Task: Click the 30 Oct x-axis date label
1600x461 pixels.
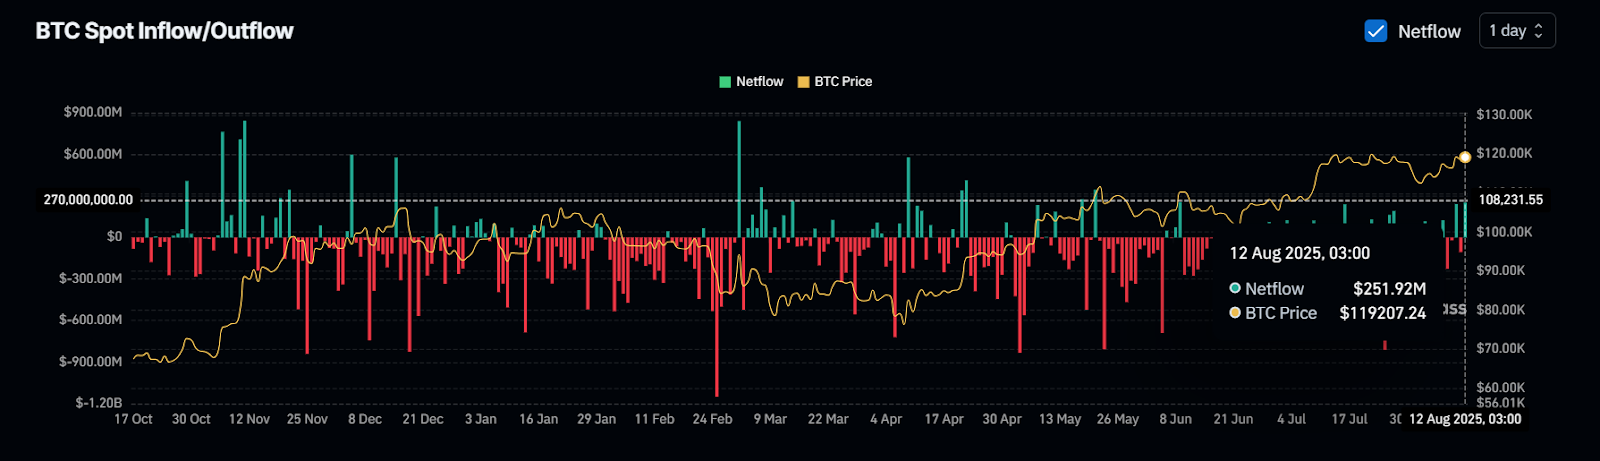Action: click(x=191, y=419)
